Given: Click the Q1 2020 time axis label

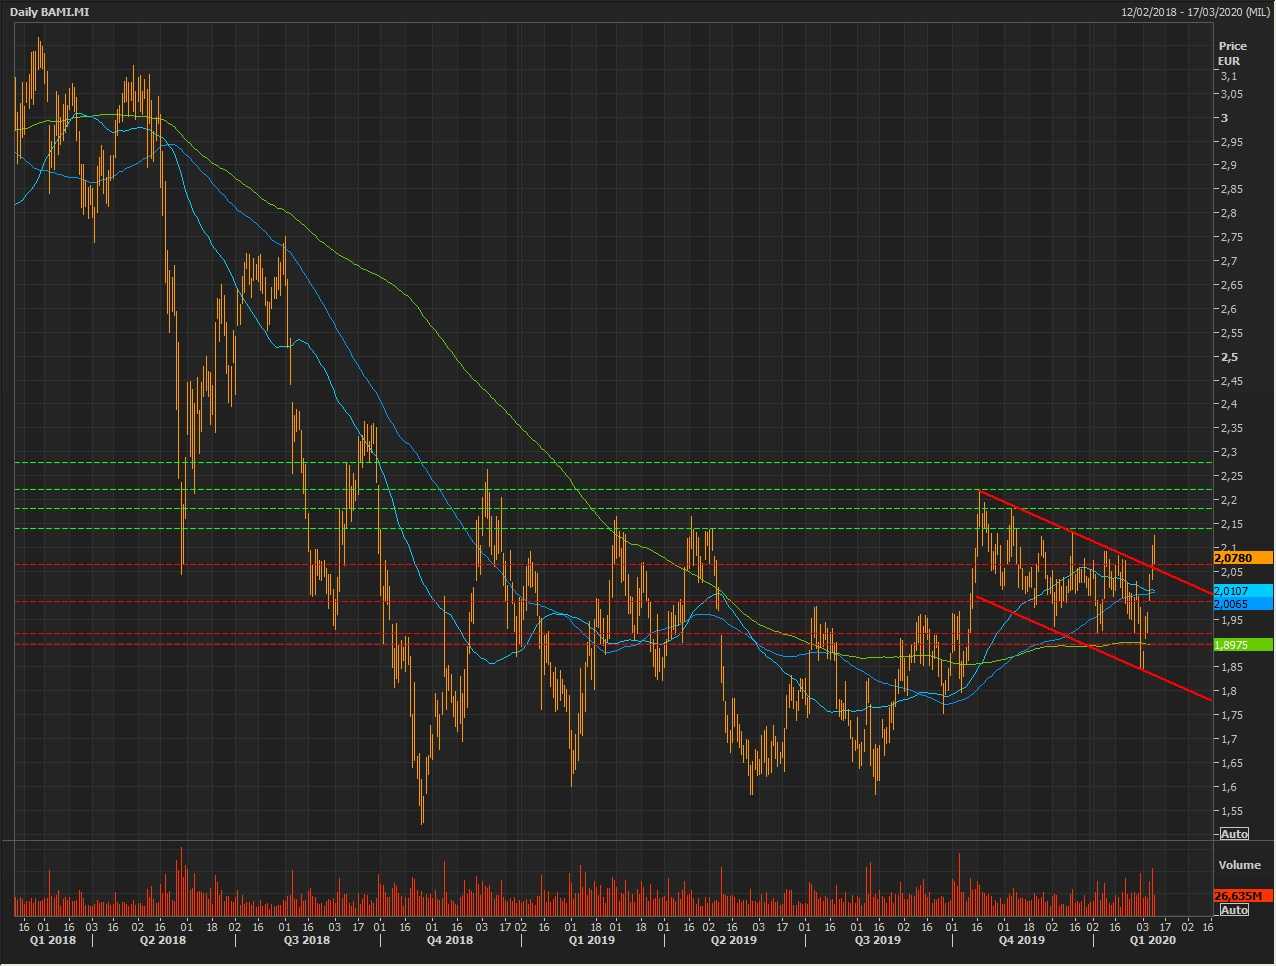Looking at the screenshot, I should click(1152, 940).
